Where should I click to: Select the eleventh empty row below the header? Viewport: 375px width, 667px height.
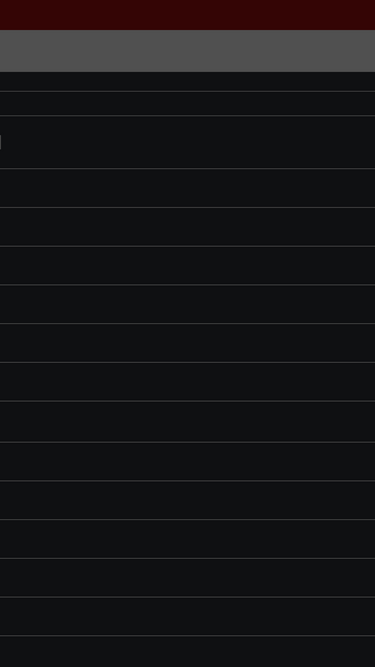point(188,462)
